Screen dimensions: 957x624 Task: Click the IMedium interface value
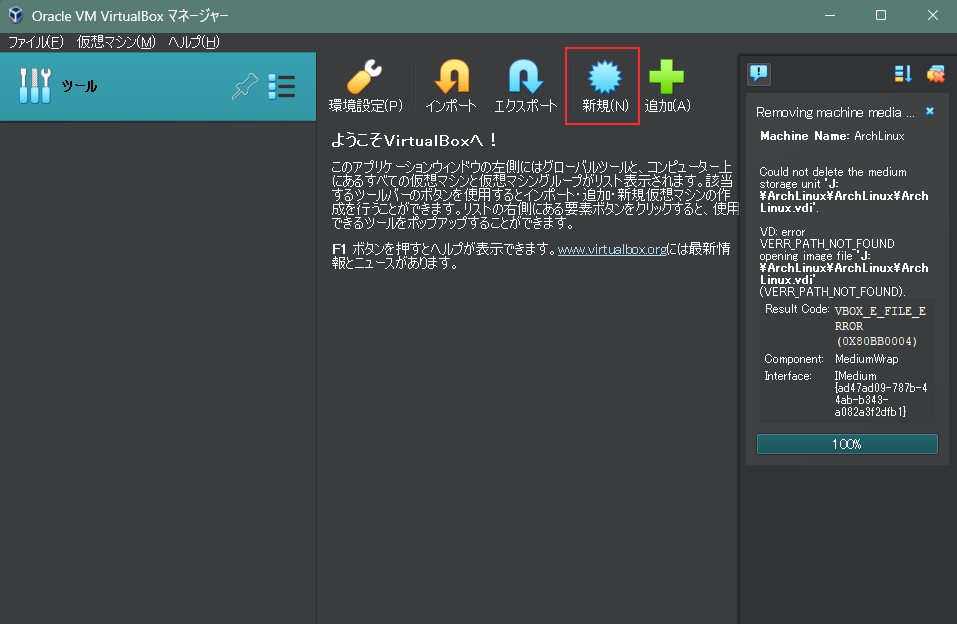(x=881, y=394)
